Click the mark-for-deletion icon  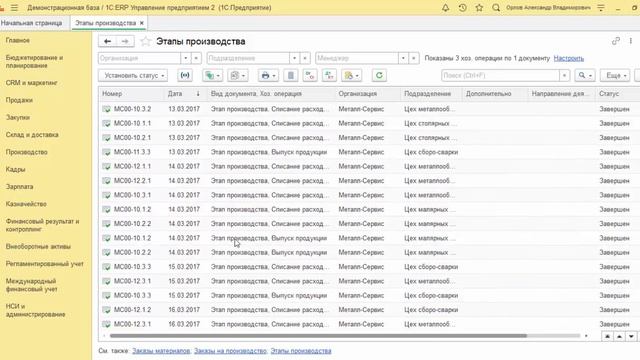coord(291,76)
